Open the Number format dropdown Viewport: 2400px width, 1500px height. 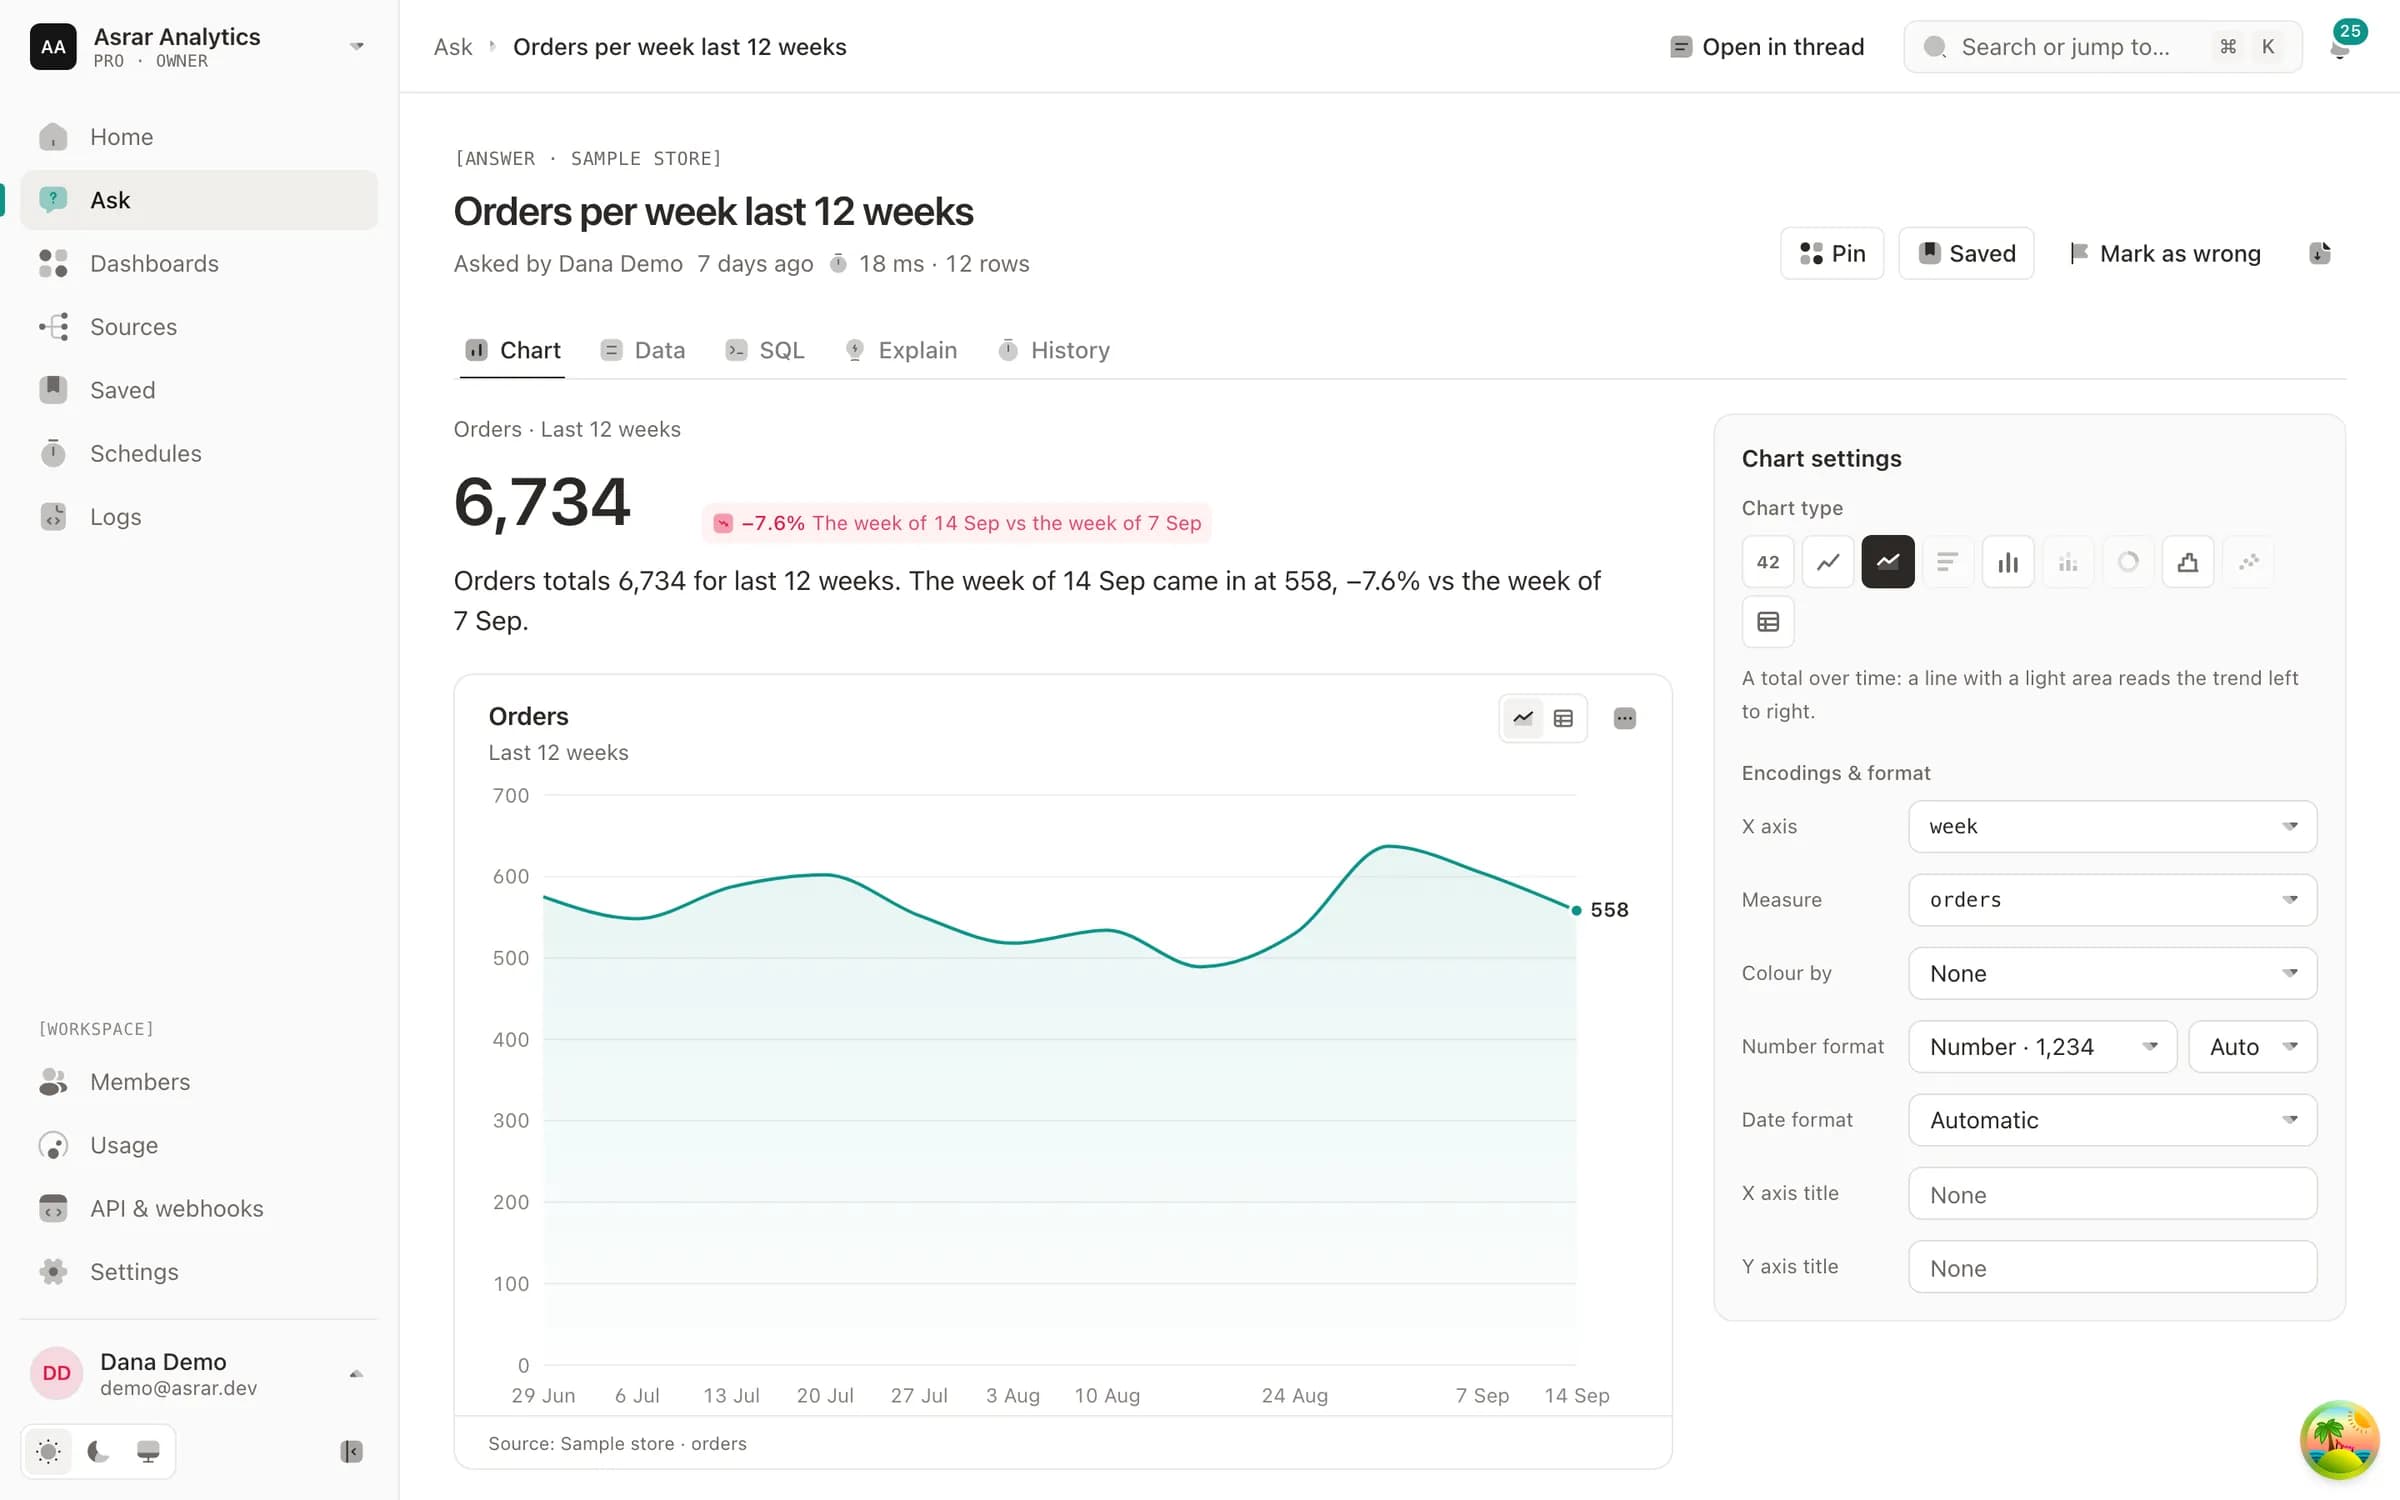tap(2042, 1047)
